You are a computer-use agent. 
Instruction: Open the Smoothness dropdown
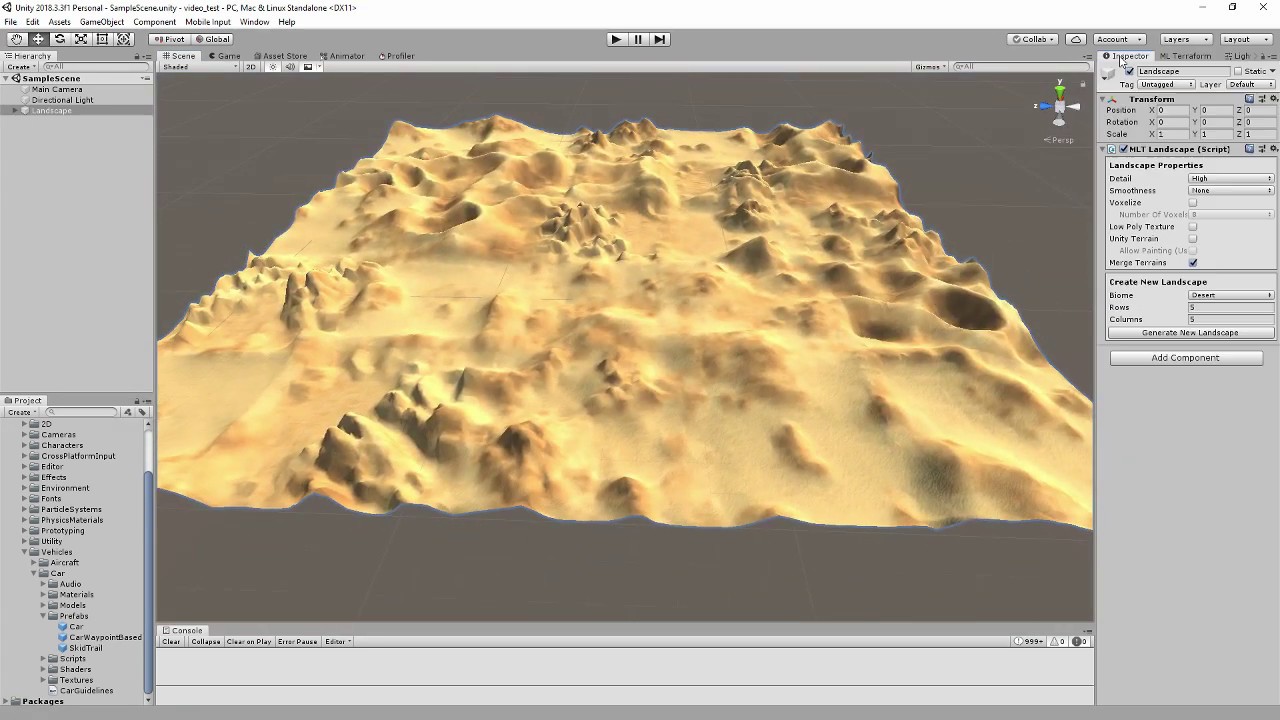(1231, 191)
